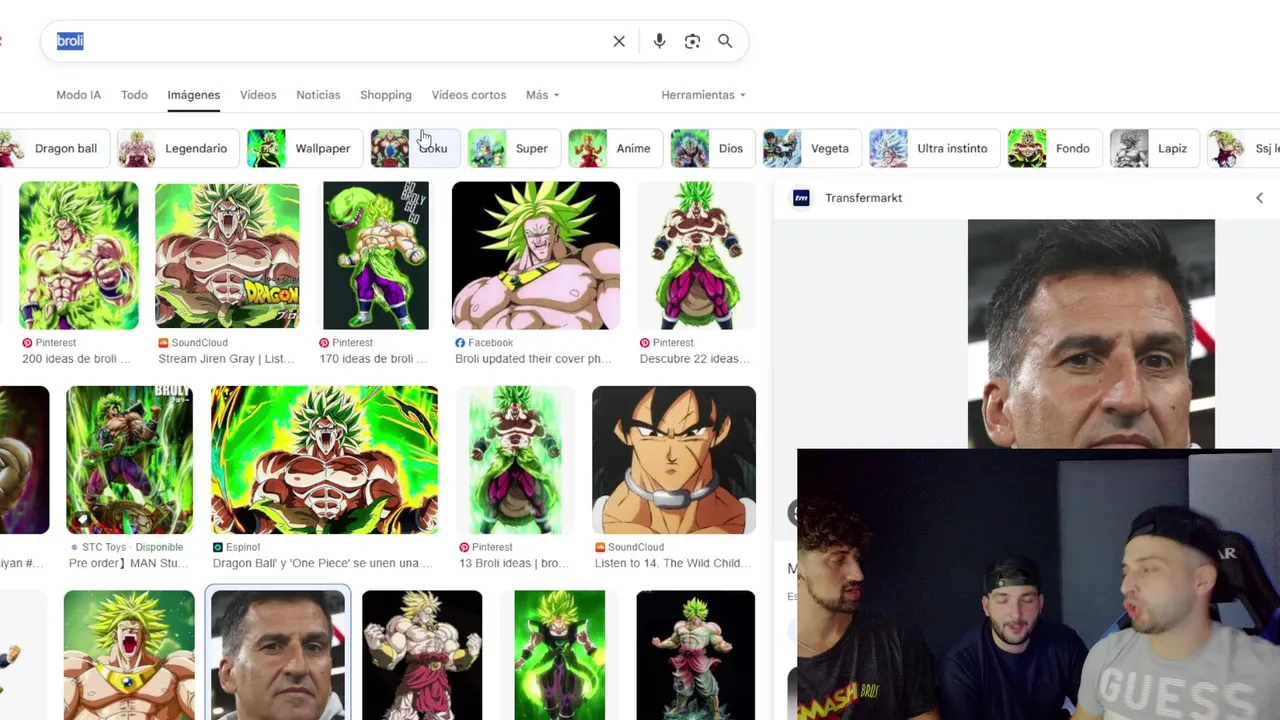The image size is (1280, 720).
Task: Open the 'Listen to 14. The Wild Child' image
Action: point(674,460)
